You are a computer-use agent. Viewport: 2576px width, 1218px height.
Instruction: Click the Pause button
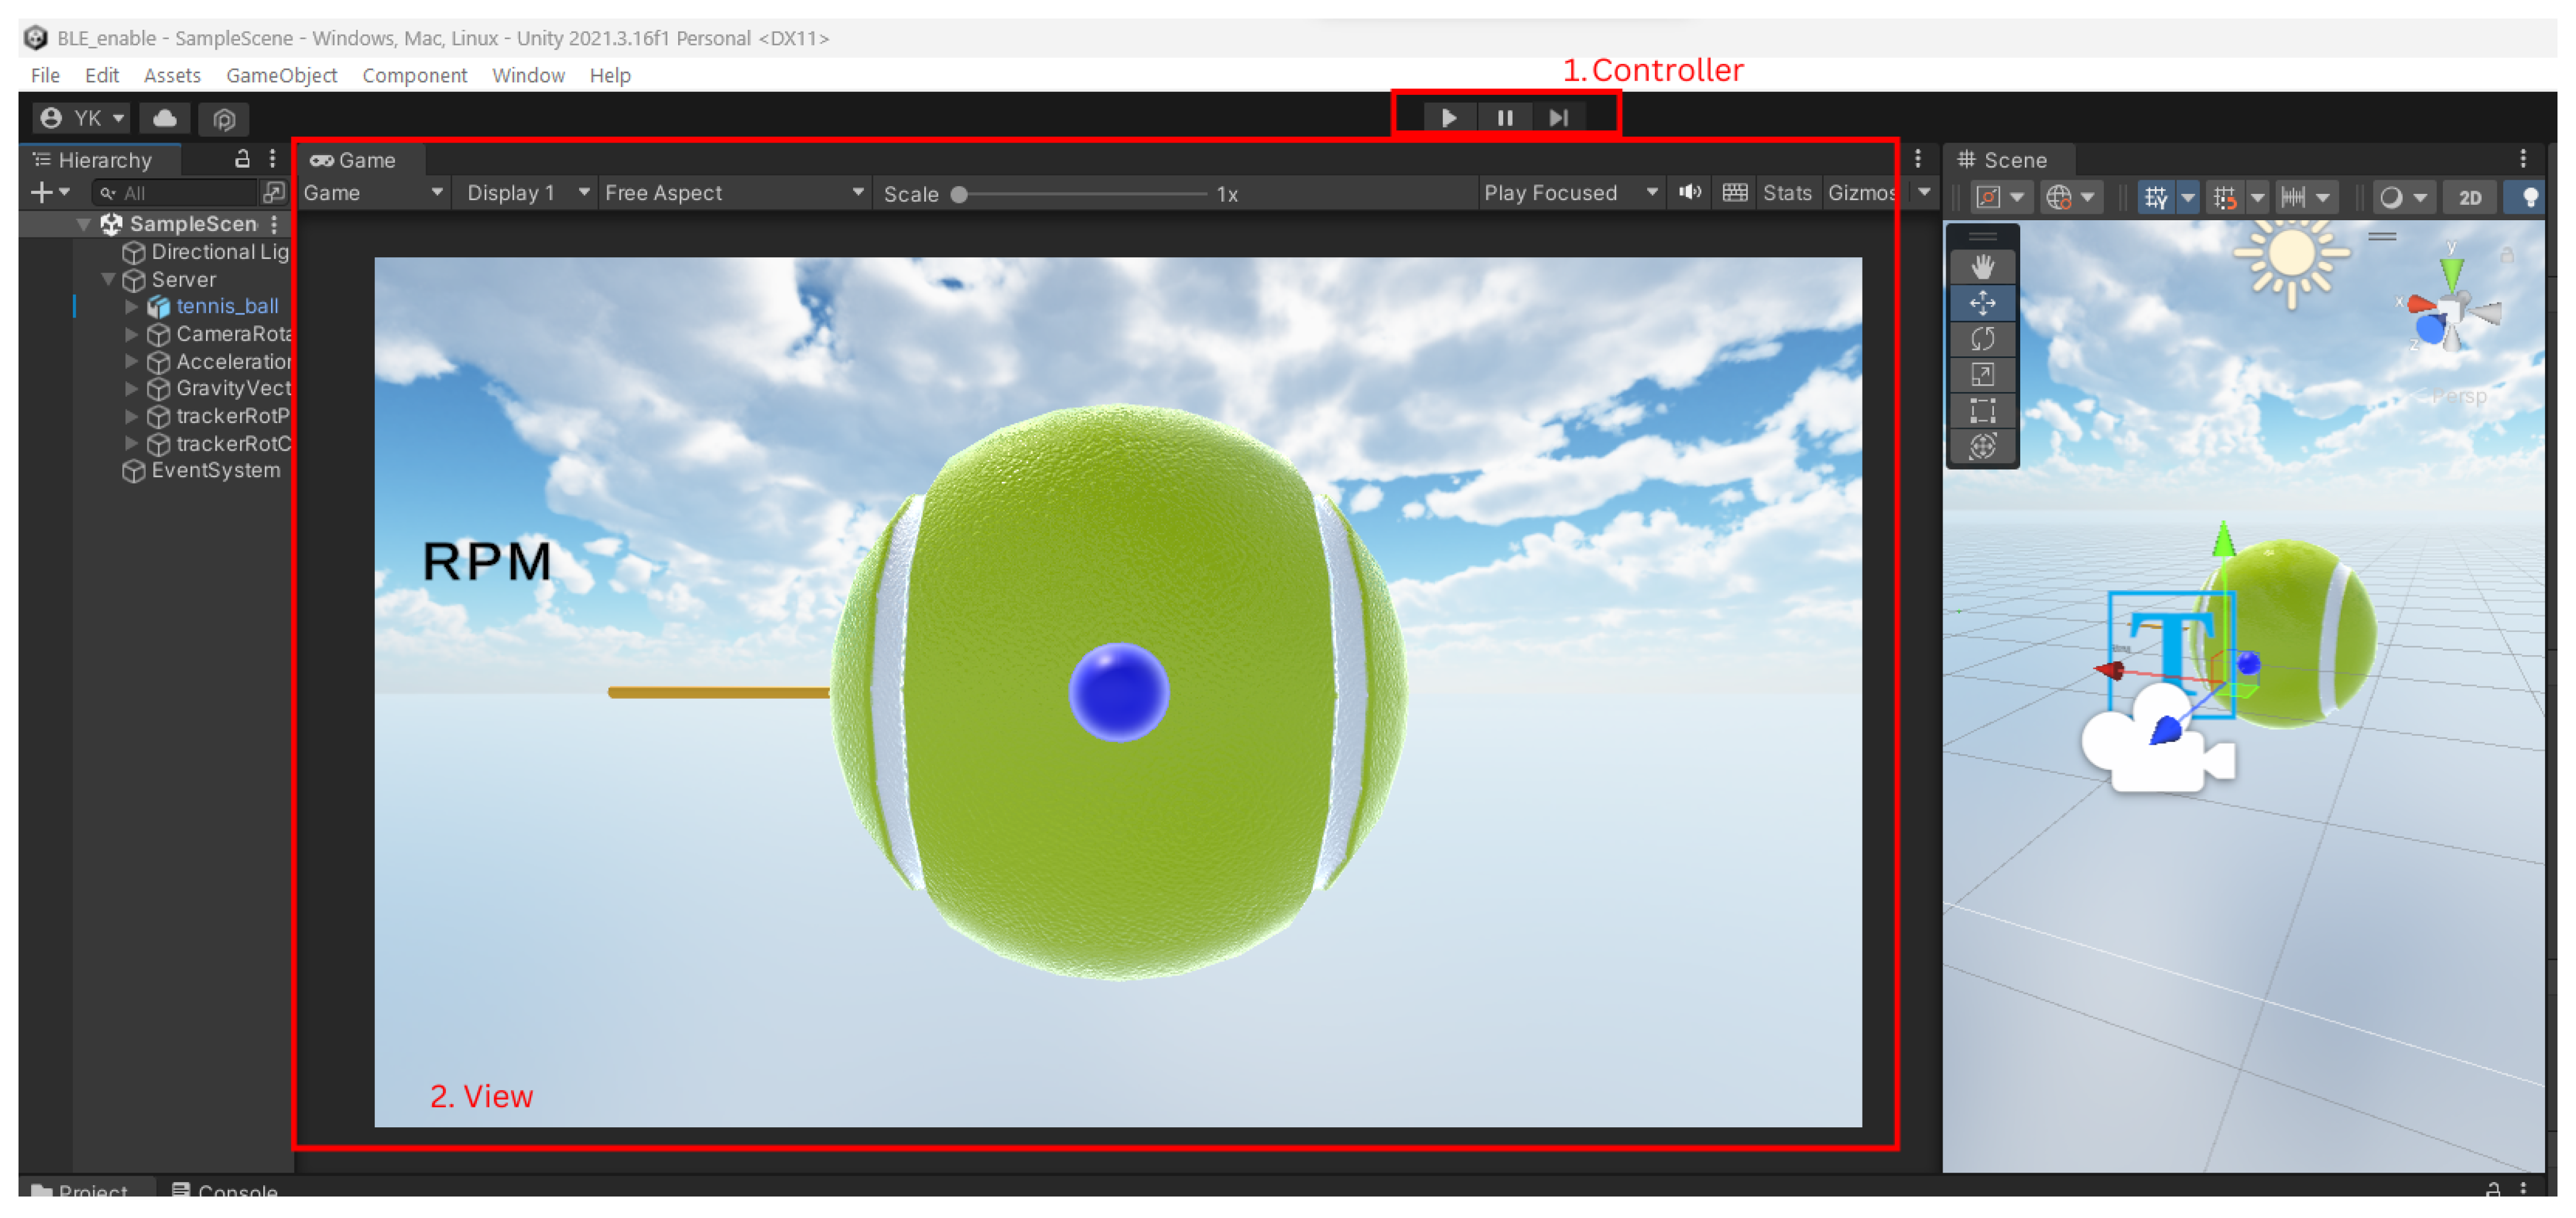point(1504,118)
